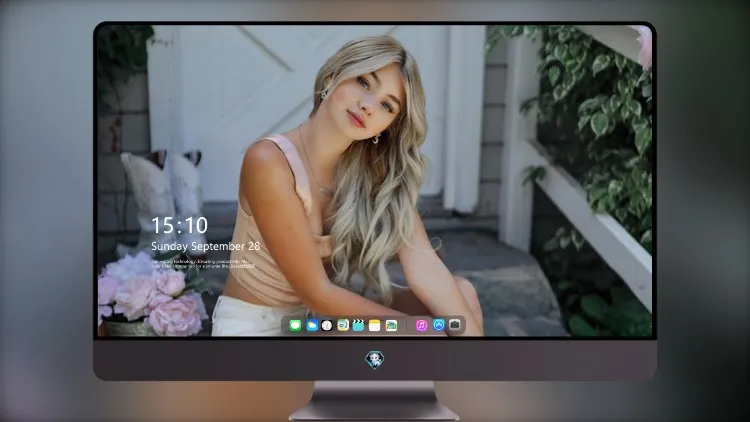Open the yellow Notes app in the dock
750x422 pixels.
click(x=375, y=325)
